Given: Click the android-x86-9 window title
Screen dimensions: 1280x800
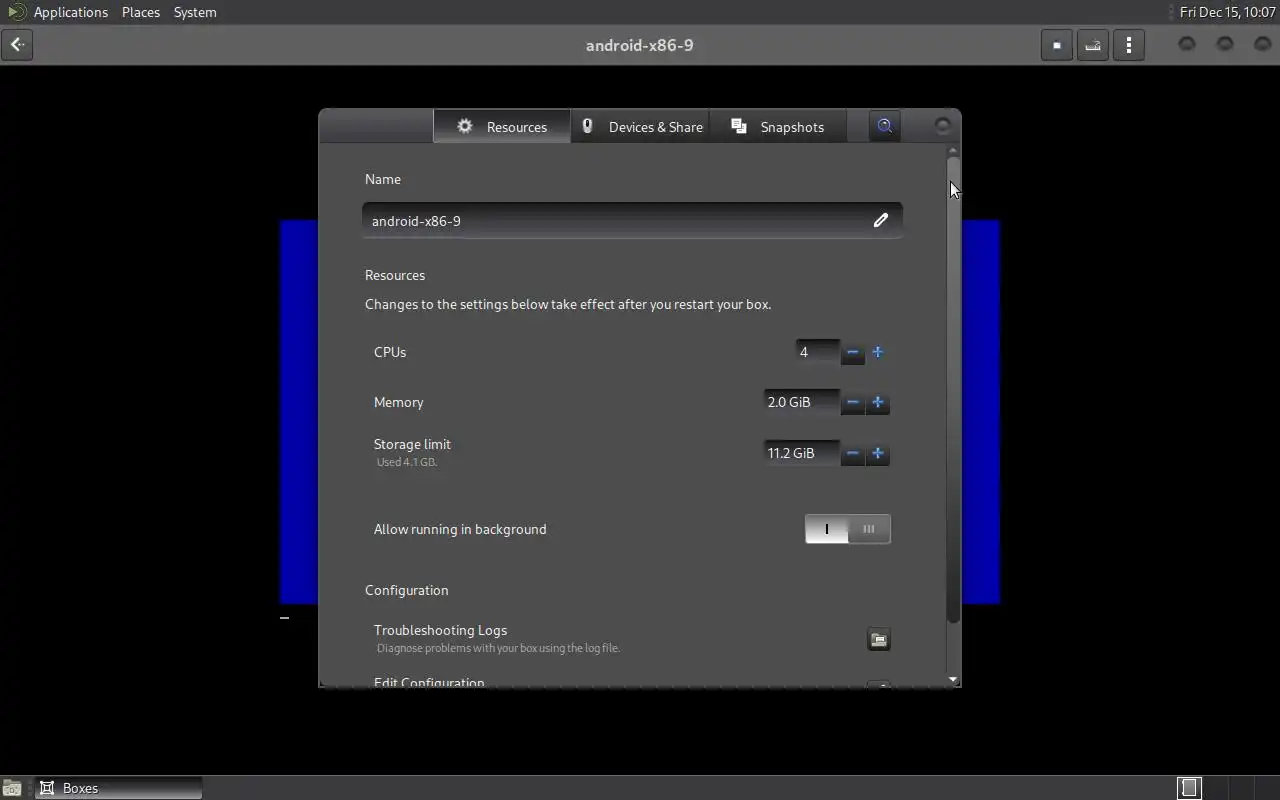Looking at the screenshot, I should point(639,45).
